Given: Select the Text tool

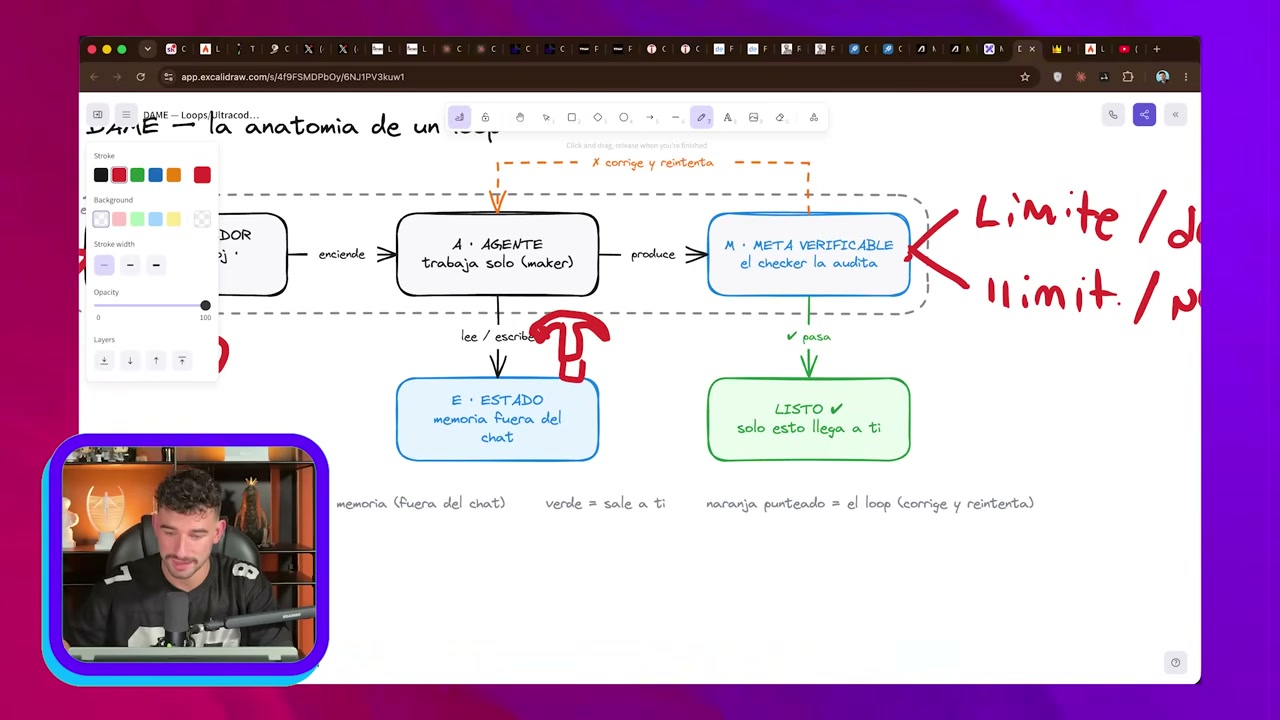Looking at the screenshot, I should 727,117.
